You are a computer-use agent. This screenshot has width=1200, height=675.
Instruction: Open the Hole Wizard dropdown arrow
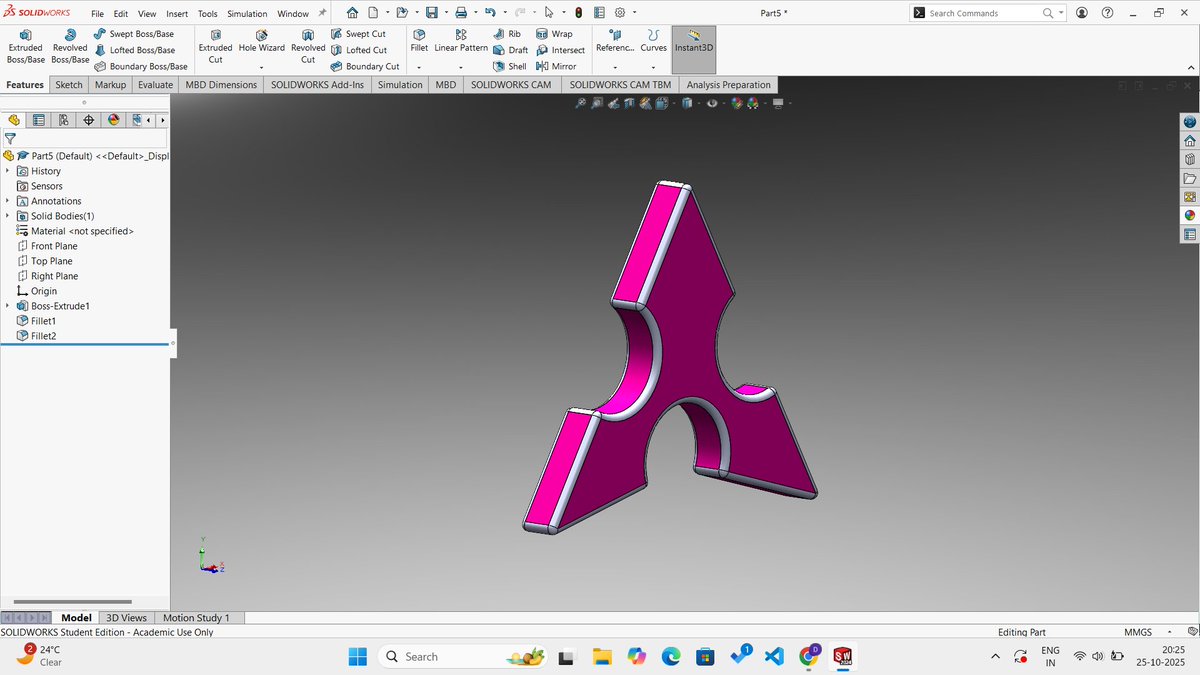(x=261, y=67)
